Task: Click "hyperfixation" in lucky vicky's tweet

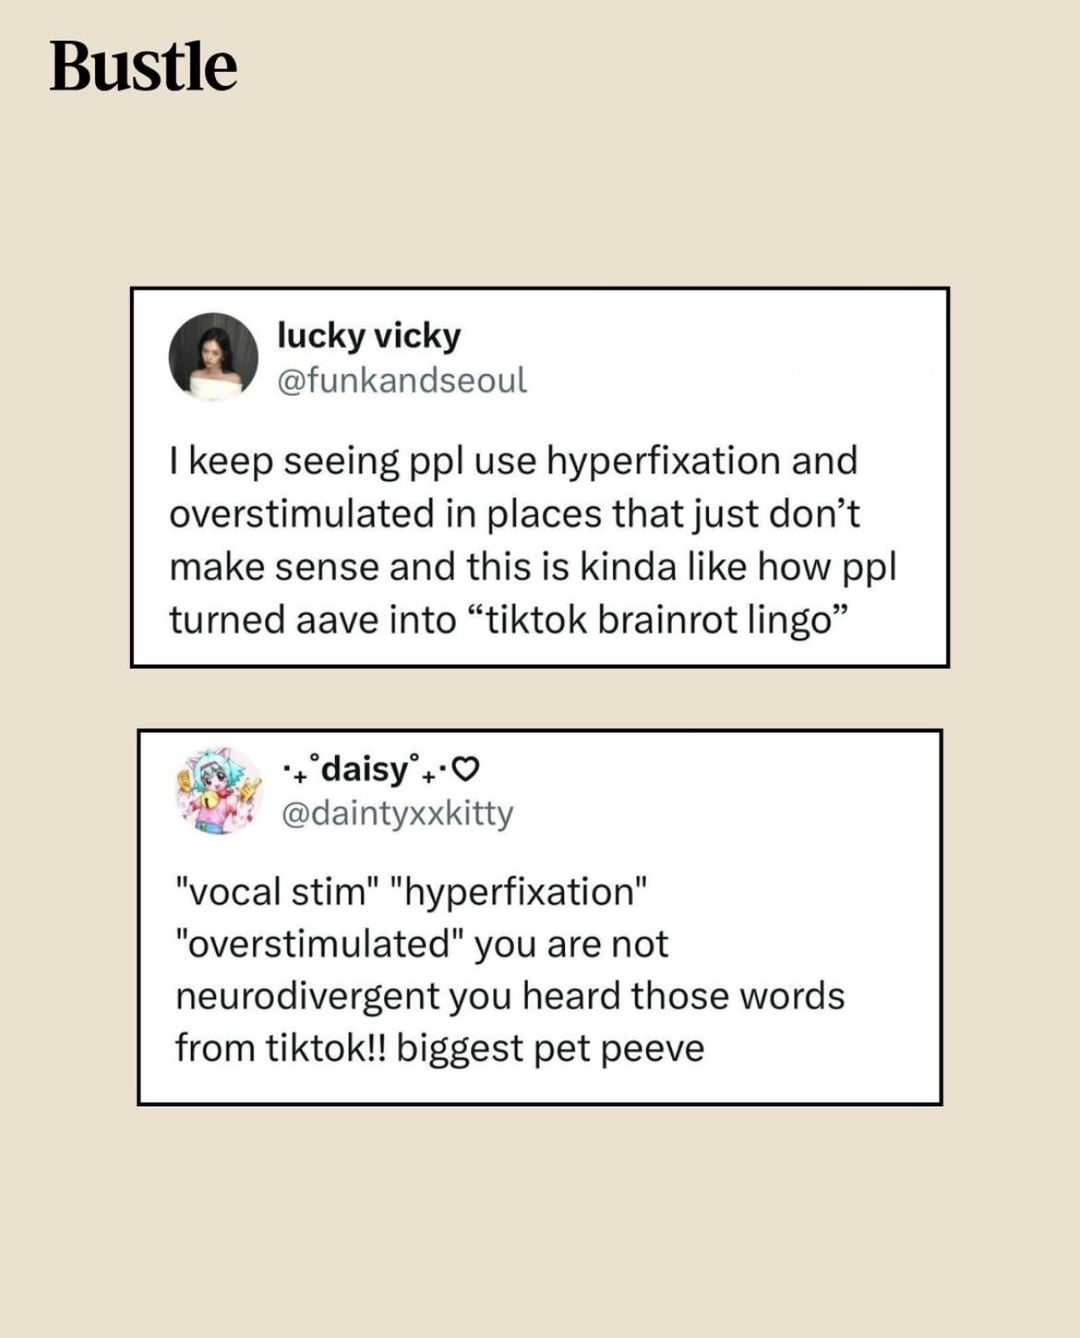Action: pyautogui.click(x=663, y=461)
